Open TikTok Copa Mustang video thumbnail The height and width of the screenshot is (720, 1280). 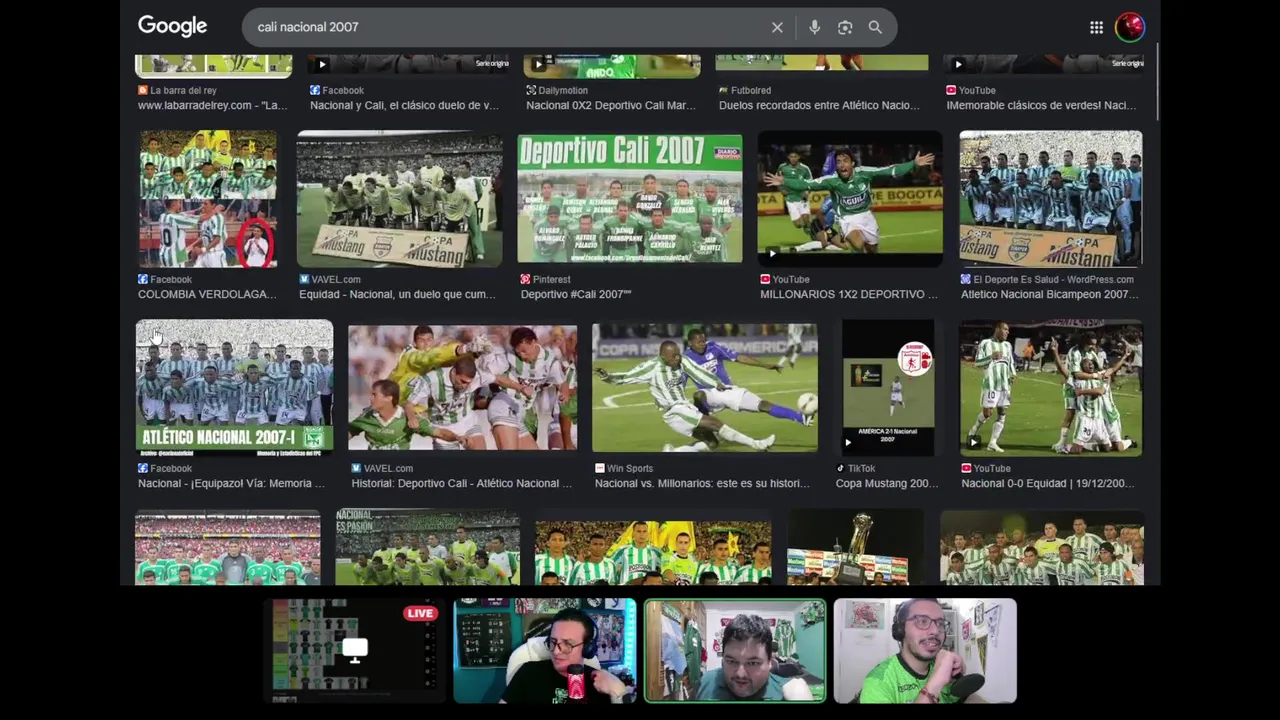(x=888, y=387)
